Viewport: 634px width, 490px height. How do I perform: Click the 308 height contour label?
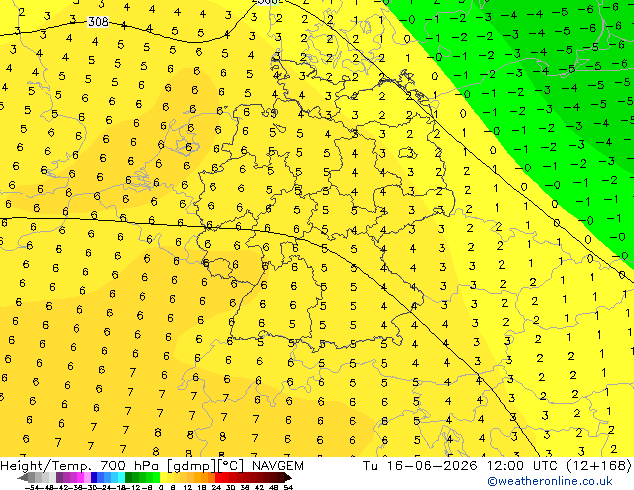(x=98, y=21)
